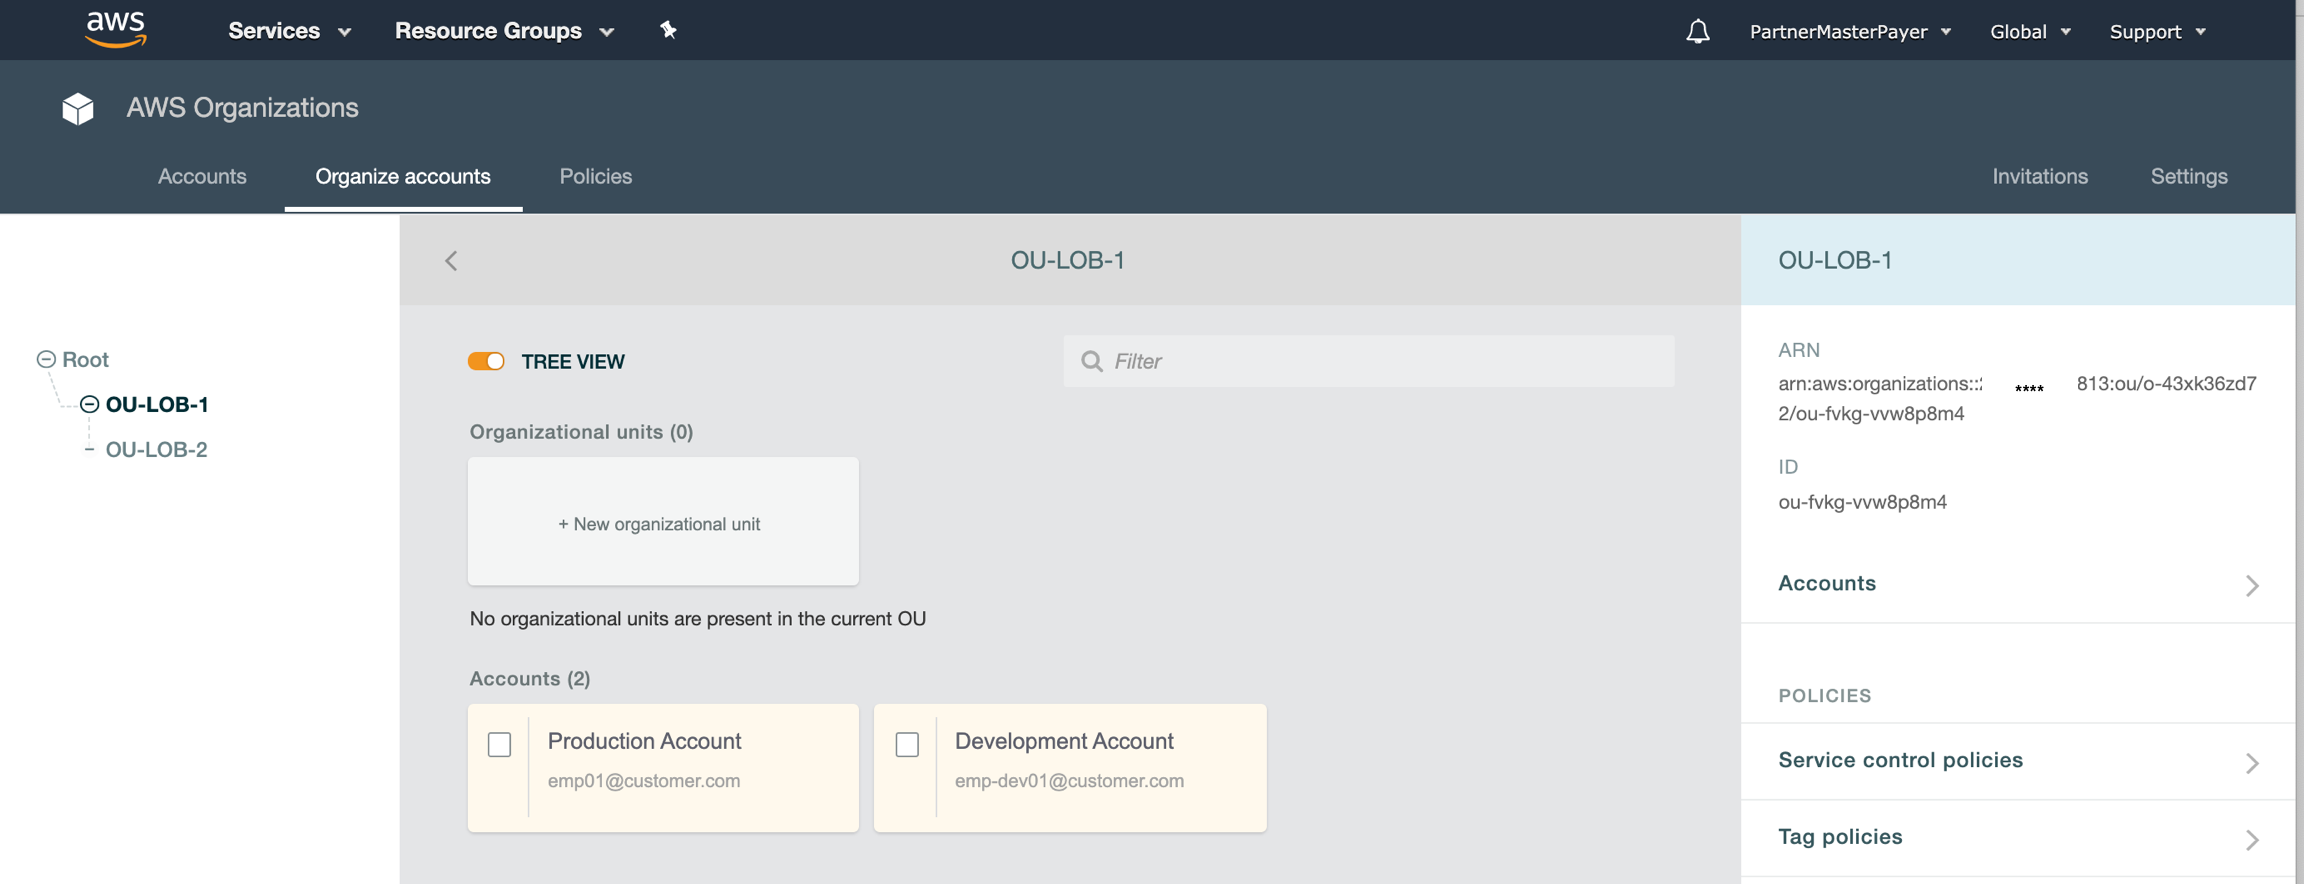This screenshot has height=884, width=2304.
Task: Open the Production Account card
Action: pos(663,768)
